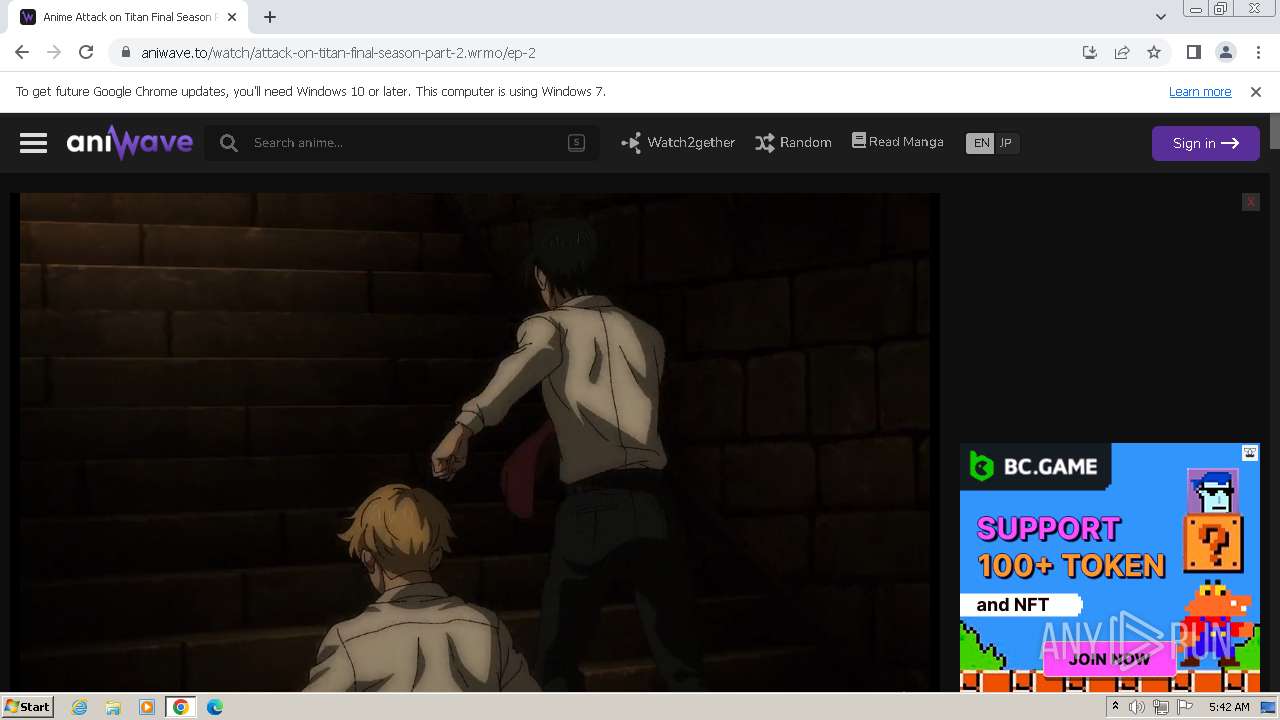Screen dimensions: 1280x720
Task: Switch title language to JP
Action: tap(1006, 143)
